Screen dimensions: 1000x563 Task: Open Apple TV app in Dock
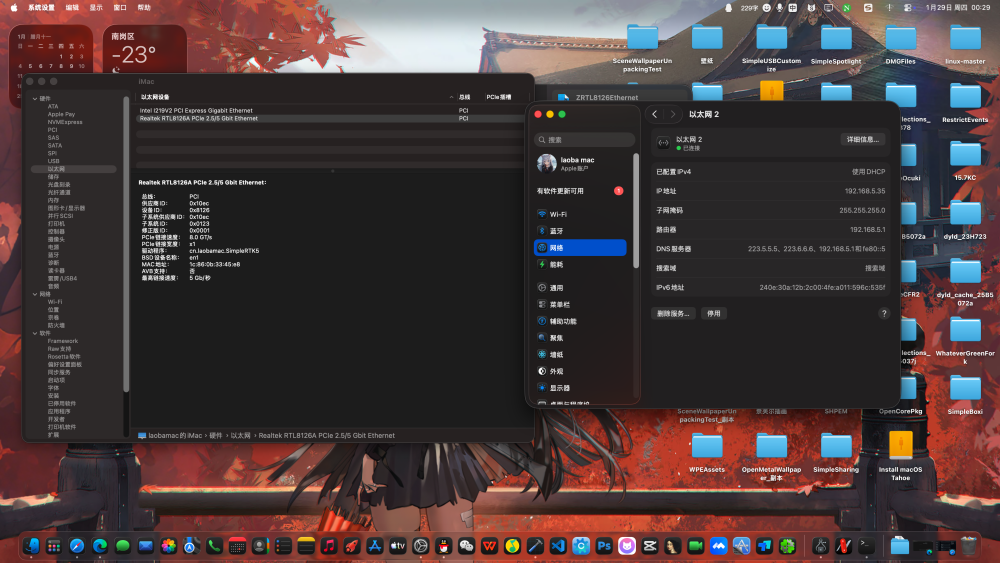pyautogui.click(x=397, y=546)
